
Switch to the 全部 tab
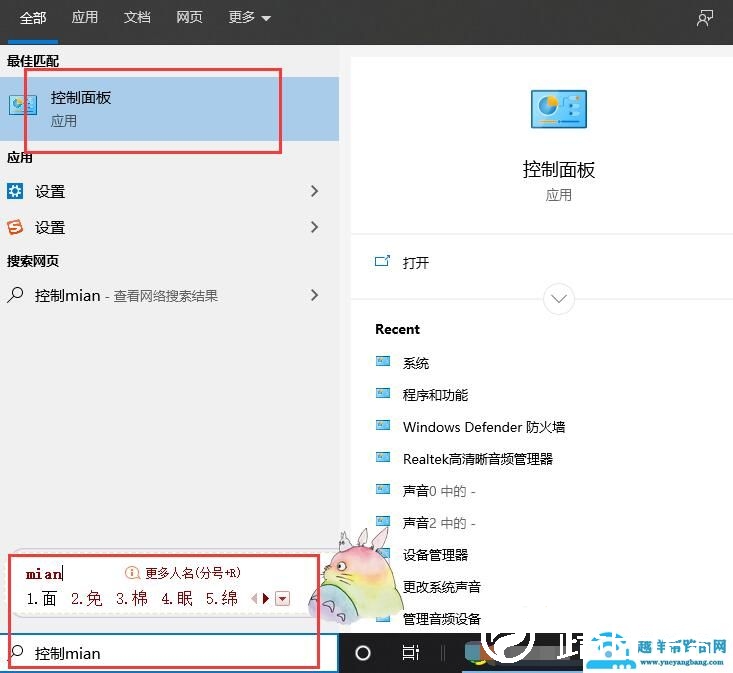pyautogui.click(x=33, y=18)
